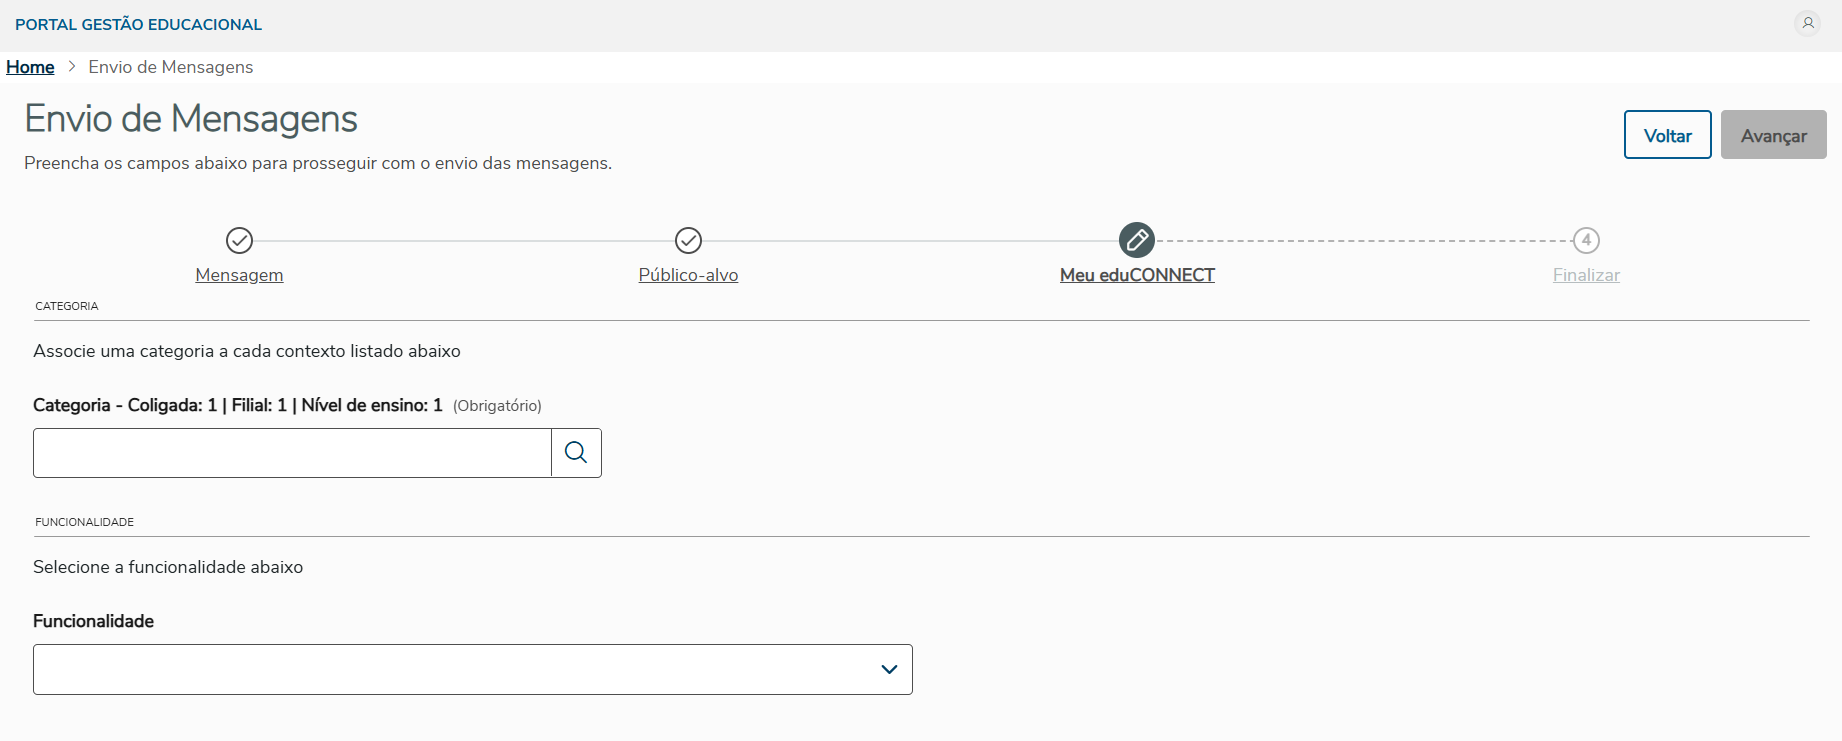Click the Portal Gestão Educacional title
This screenshot has width=1842, height=741.
point(138,24)
